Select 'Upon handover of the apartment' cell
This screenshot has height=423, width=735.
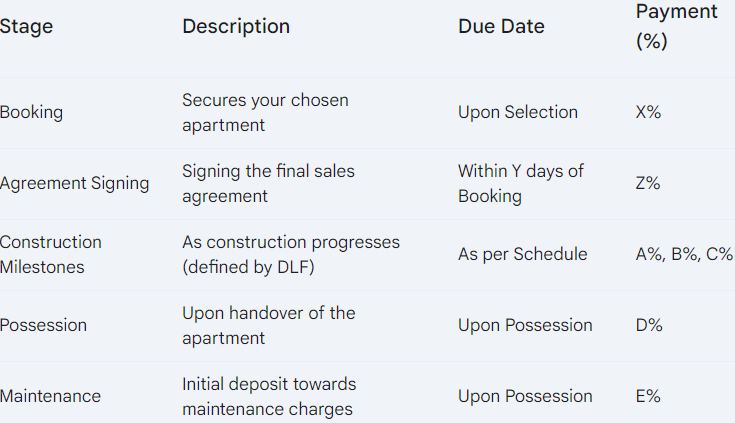[269, 325]
